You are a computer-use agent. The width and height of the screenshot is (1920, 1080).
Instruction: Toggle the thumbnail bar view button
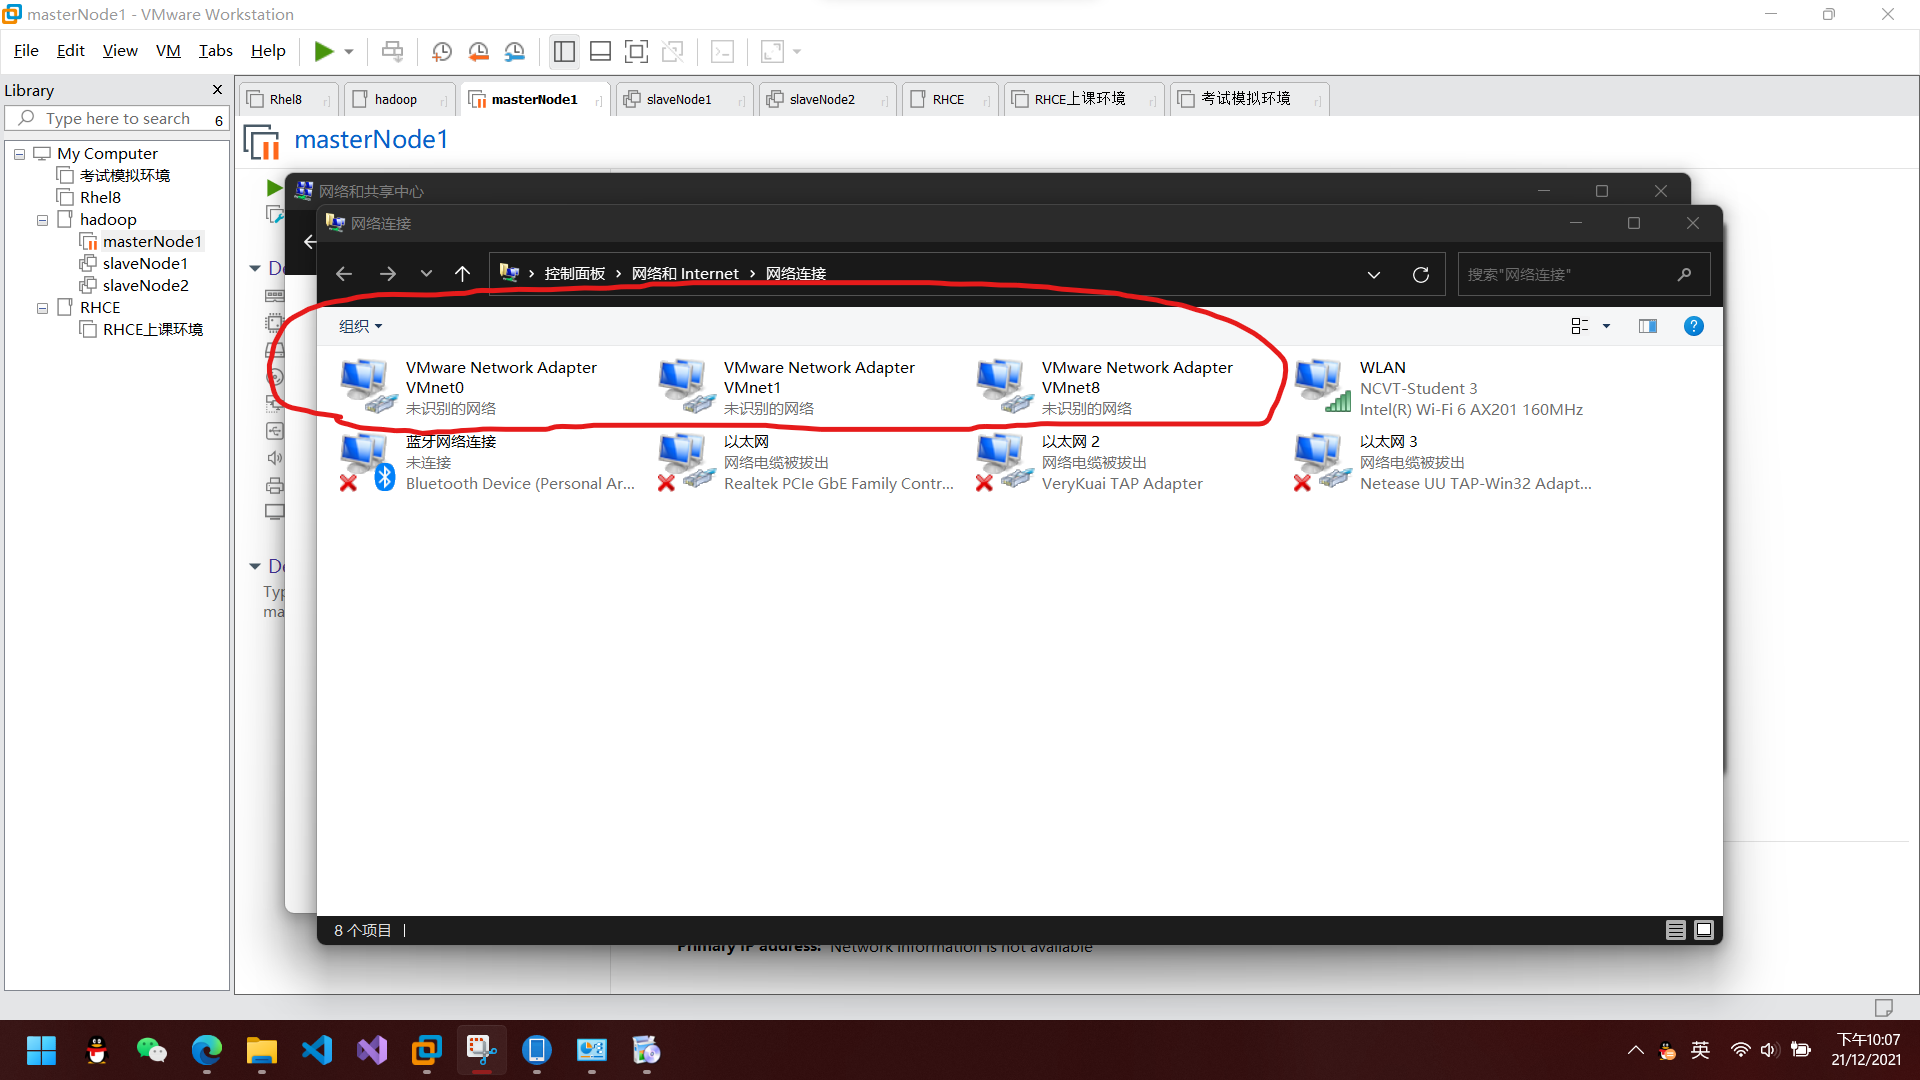click(x=600, y=51)
